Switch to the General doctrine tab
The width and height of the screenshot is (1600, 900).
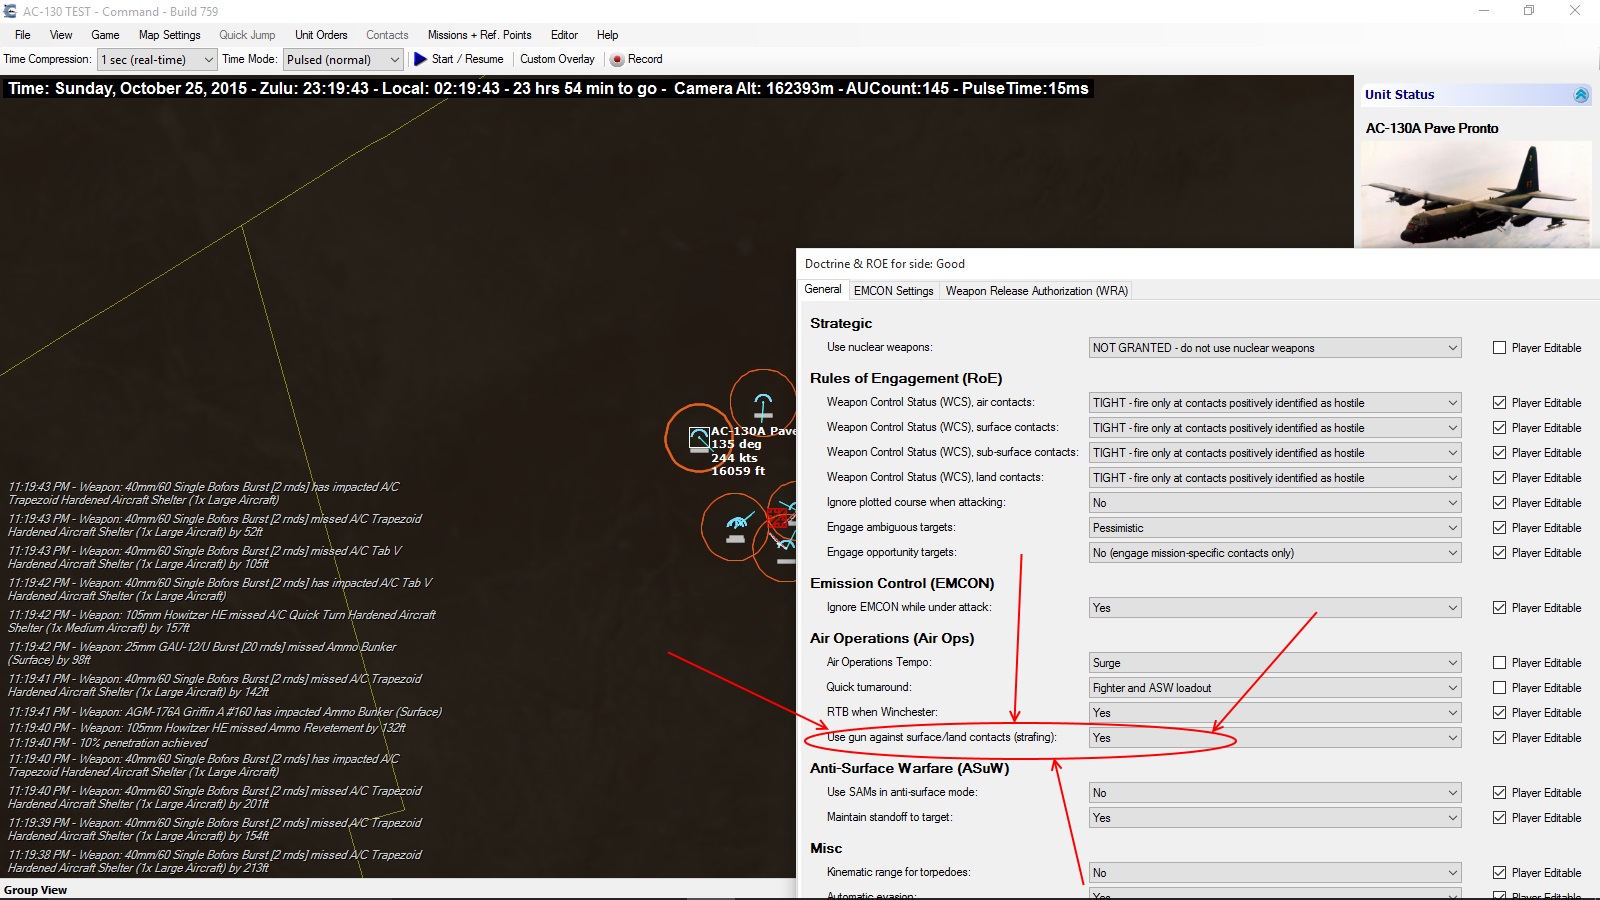(x=823, y=290)
